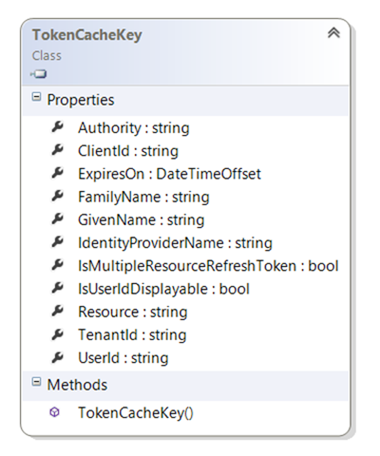Click the wrench icon beside ClientId
The height and width of the screenshot is (456, 380).
click(x=57, y=150)
